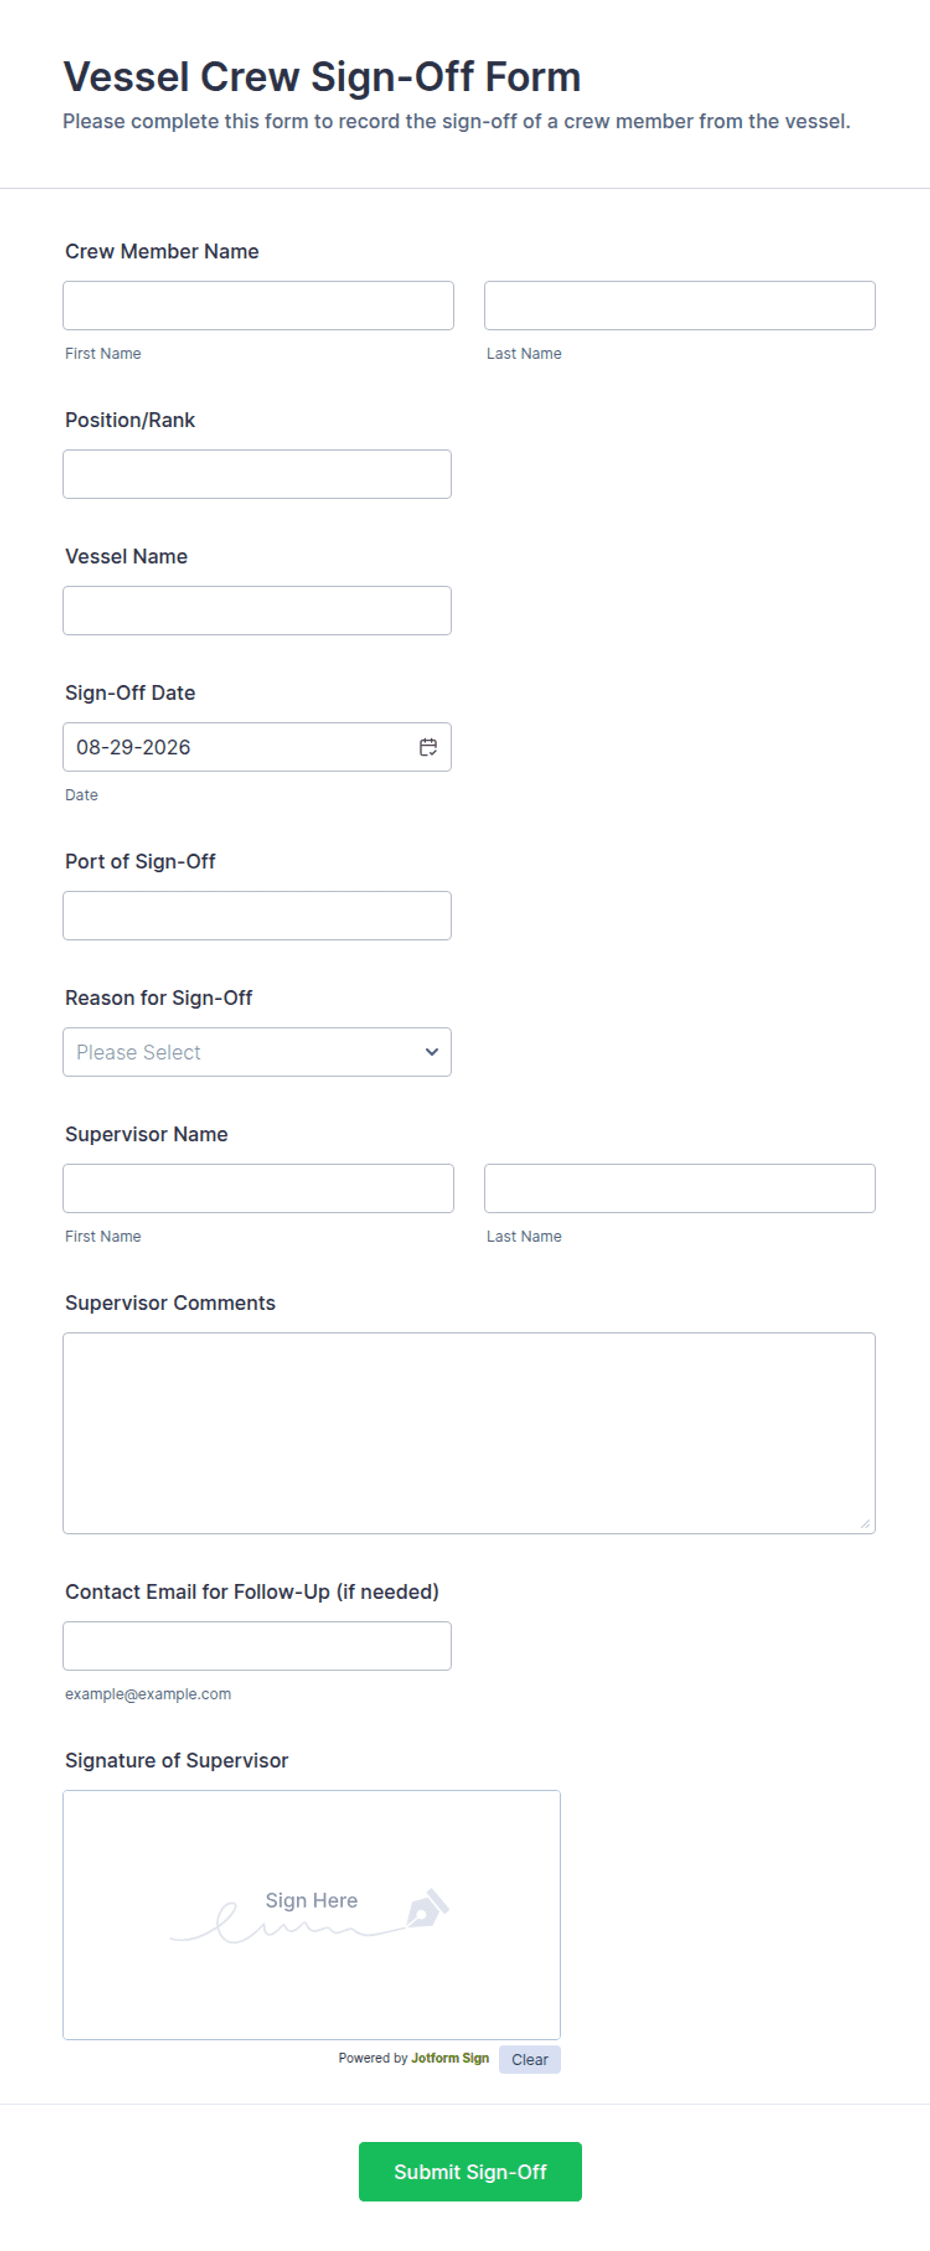Viewport: 930px width, 2251px height.
Task: Open the Jotform Sign link
Action: pyautogui.click(x=450, y=2058)
